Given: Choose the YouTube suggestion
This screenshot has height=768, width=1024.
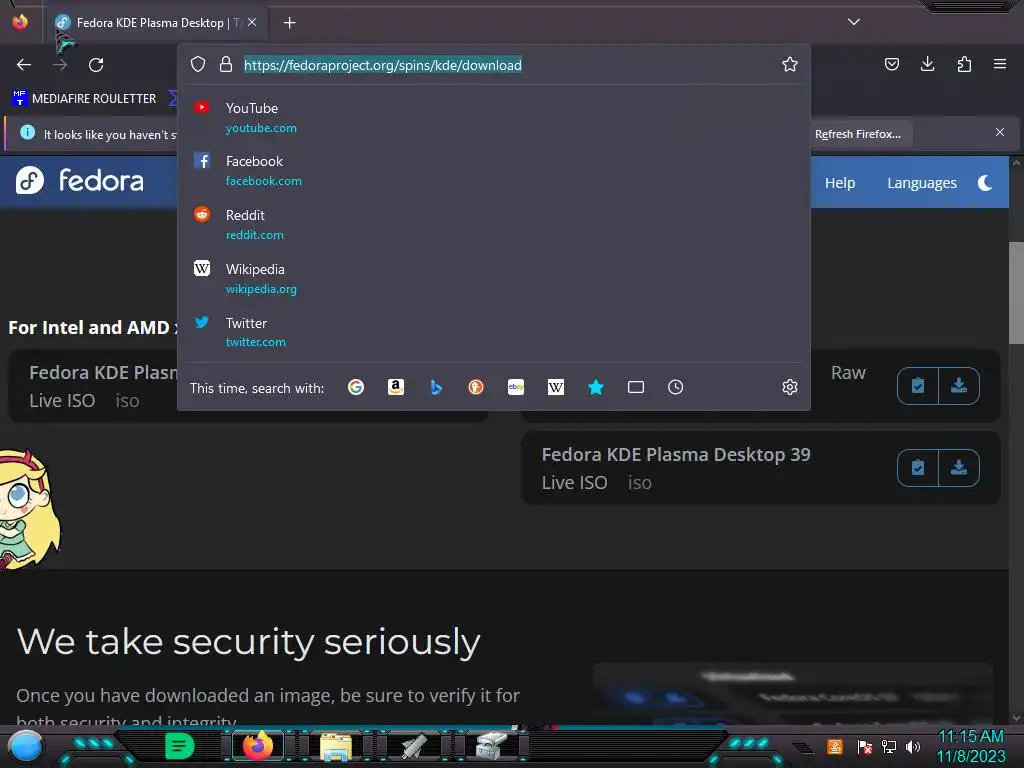Looking at the screenshot, I should point(494,118).
